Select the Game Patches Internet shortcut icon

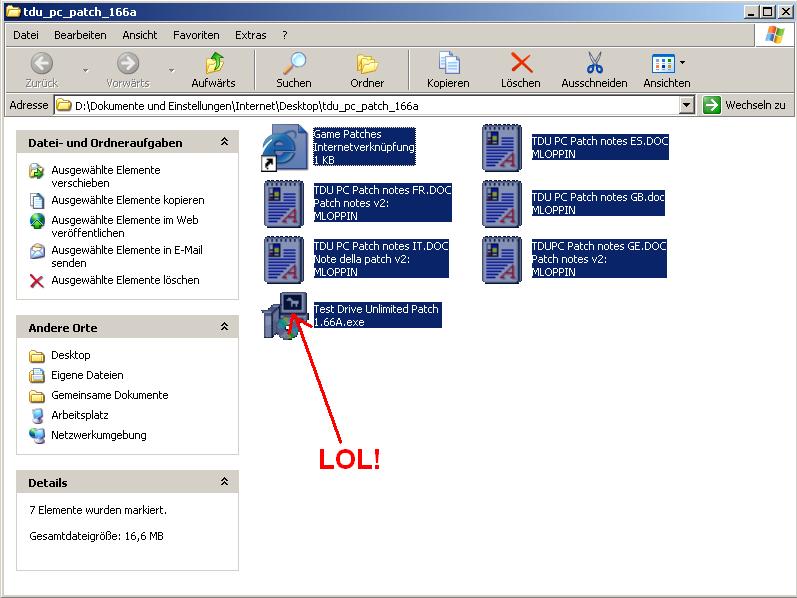click(285, 147)
